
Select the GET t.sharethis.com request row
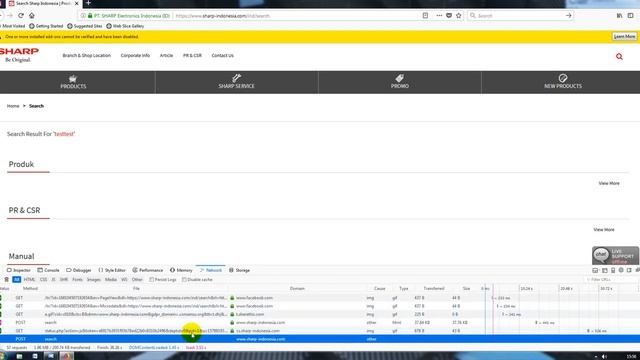tap(320, 314)
